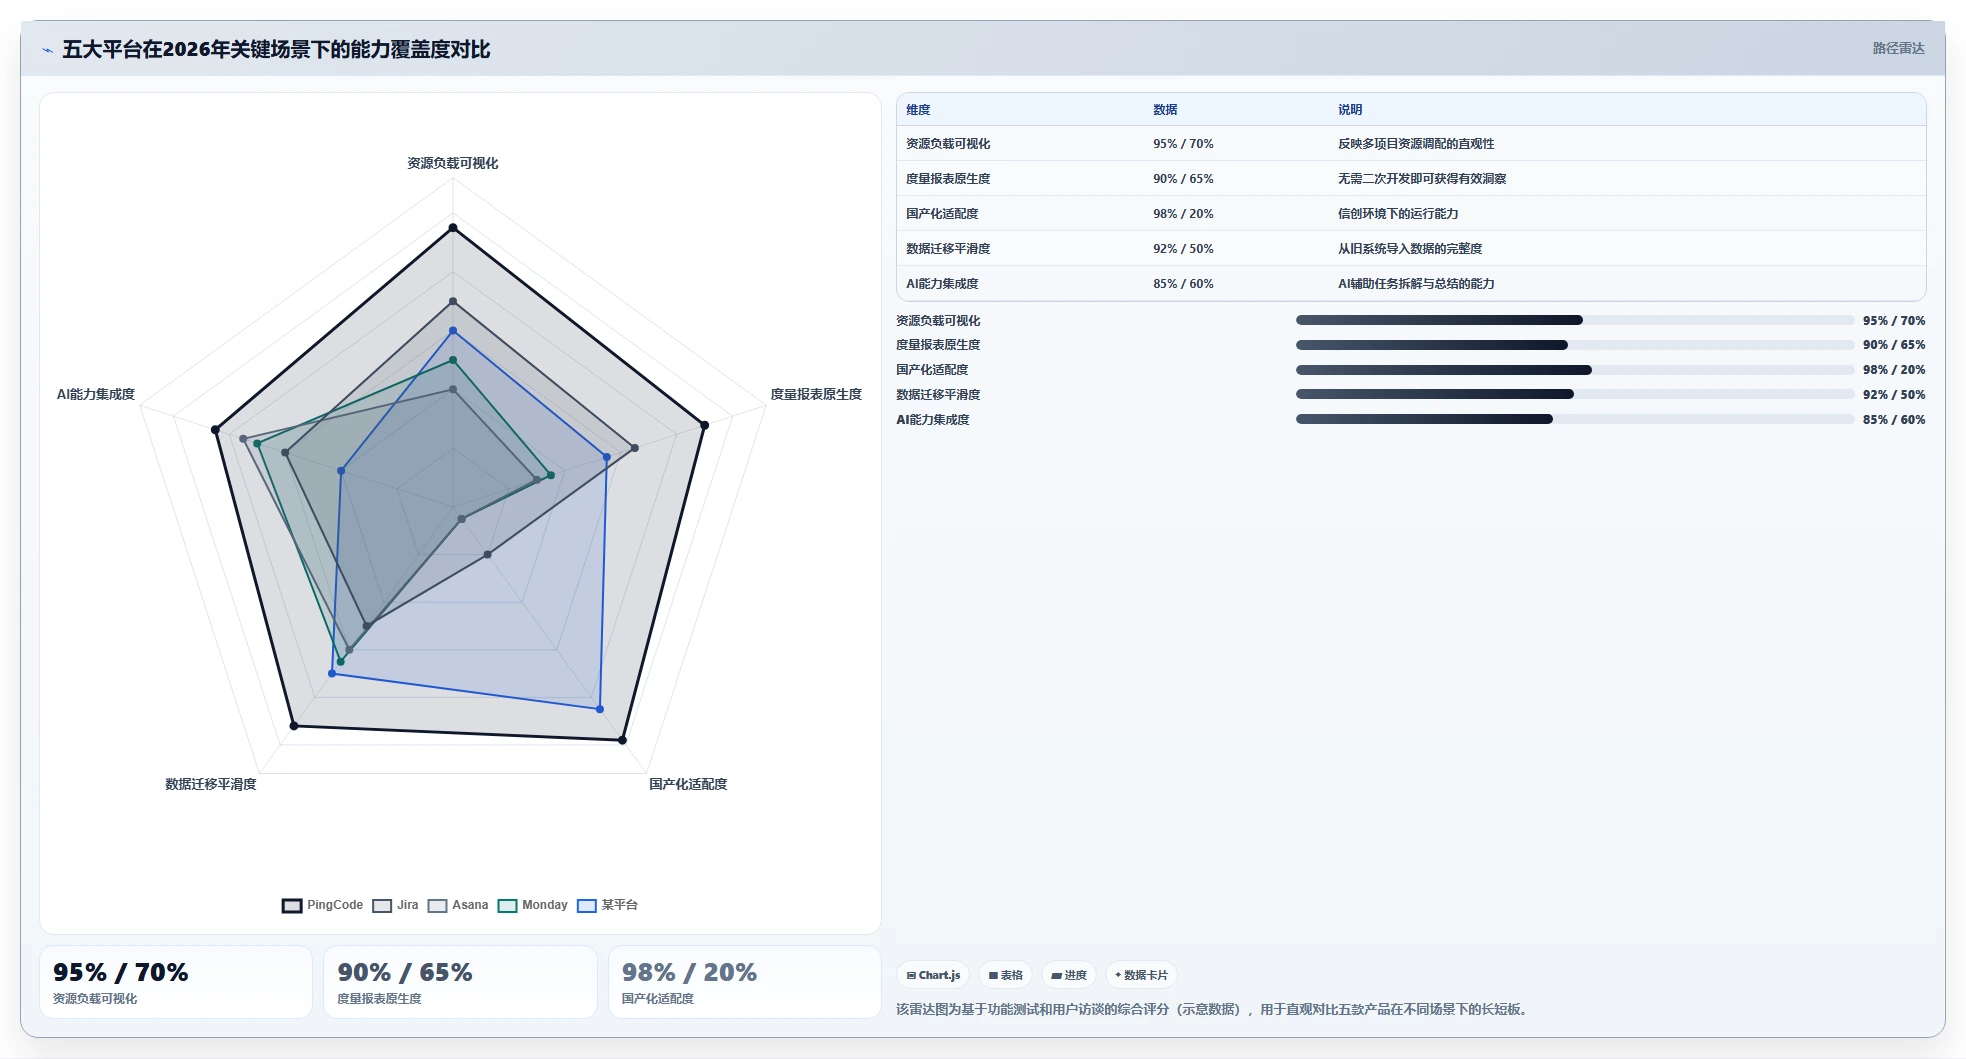Click the 国产化适配度 progress bar
This screenshot has width=1966, height=1059.
pos(1575,370)
